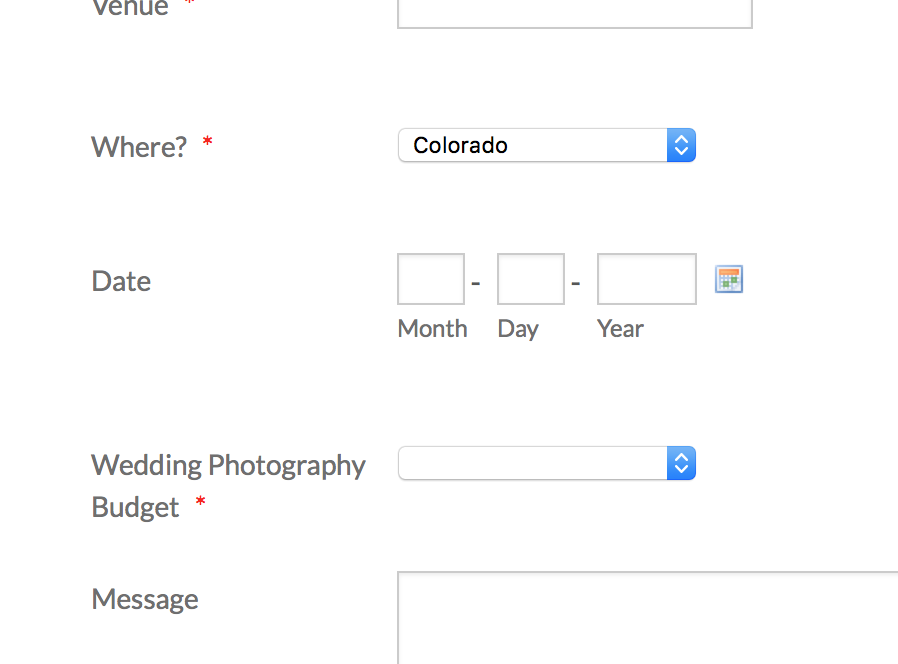898x664 pixels.
Task: Click blue arrows on the Colorado select
Action: (681, 146)
